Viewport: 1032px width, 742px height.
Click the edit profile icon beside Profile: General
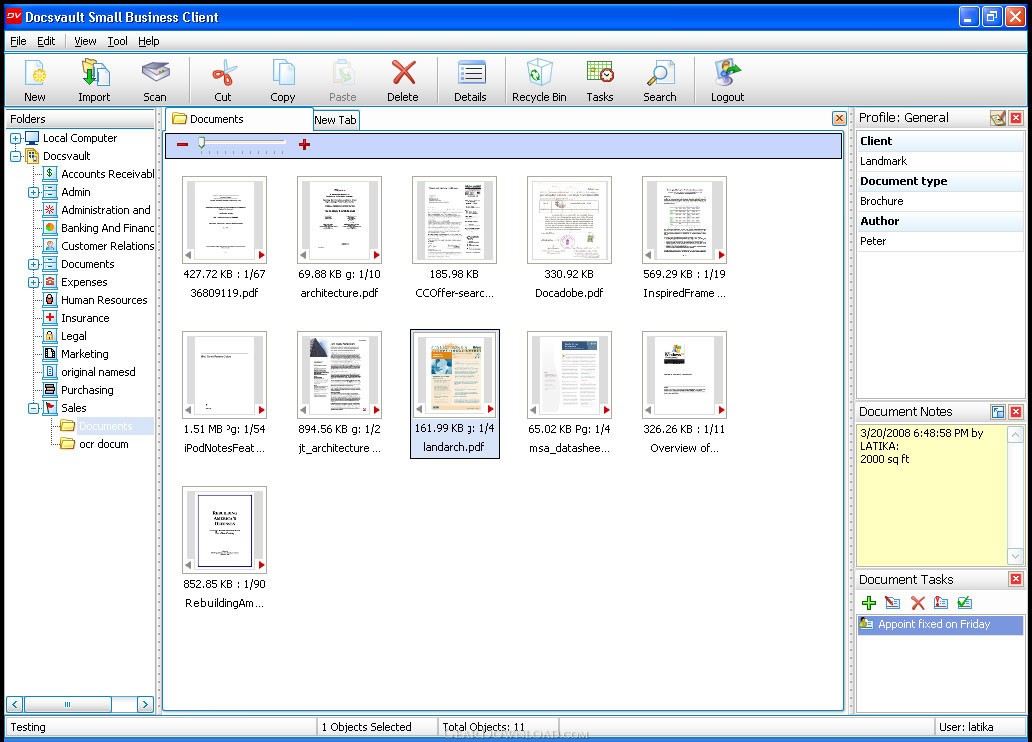pyautogui.click(x=998, y=118)
